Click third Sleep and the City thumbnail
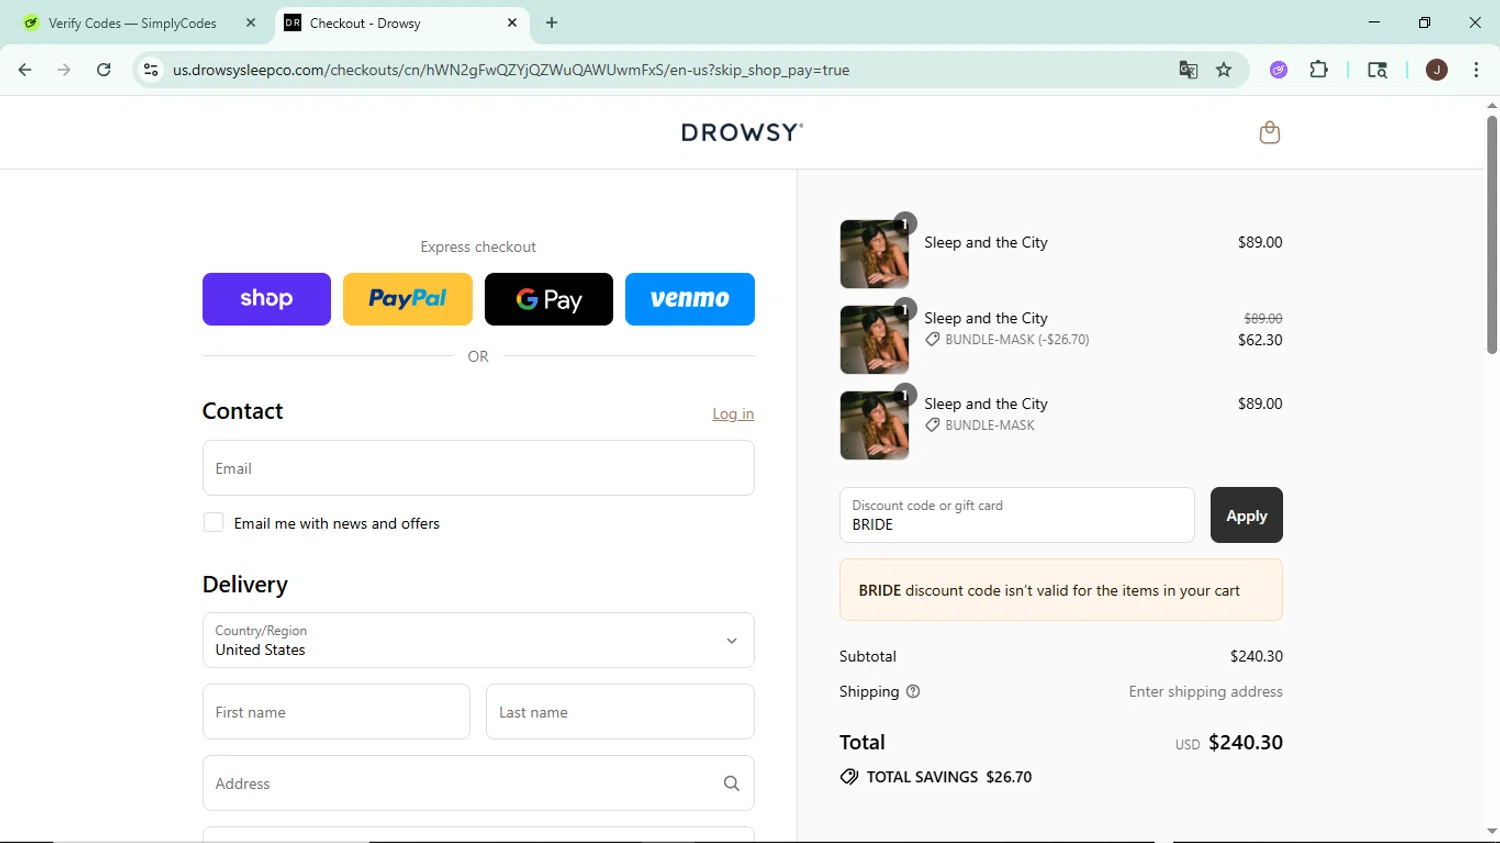1500x843 pixels. click(874, 426)
